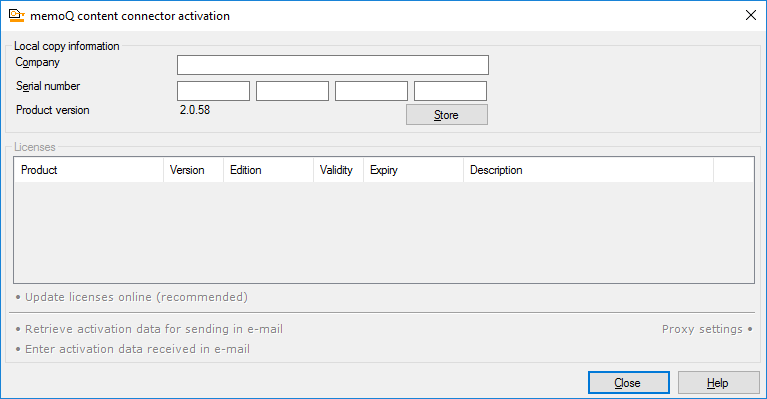Click the Description column header
Screen dimensions: 767x399
point(588,170)
